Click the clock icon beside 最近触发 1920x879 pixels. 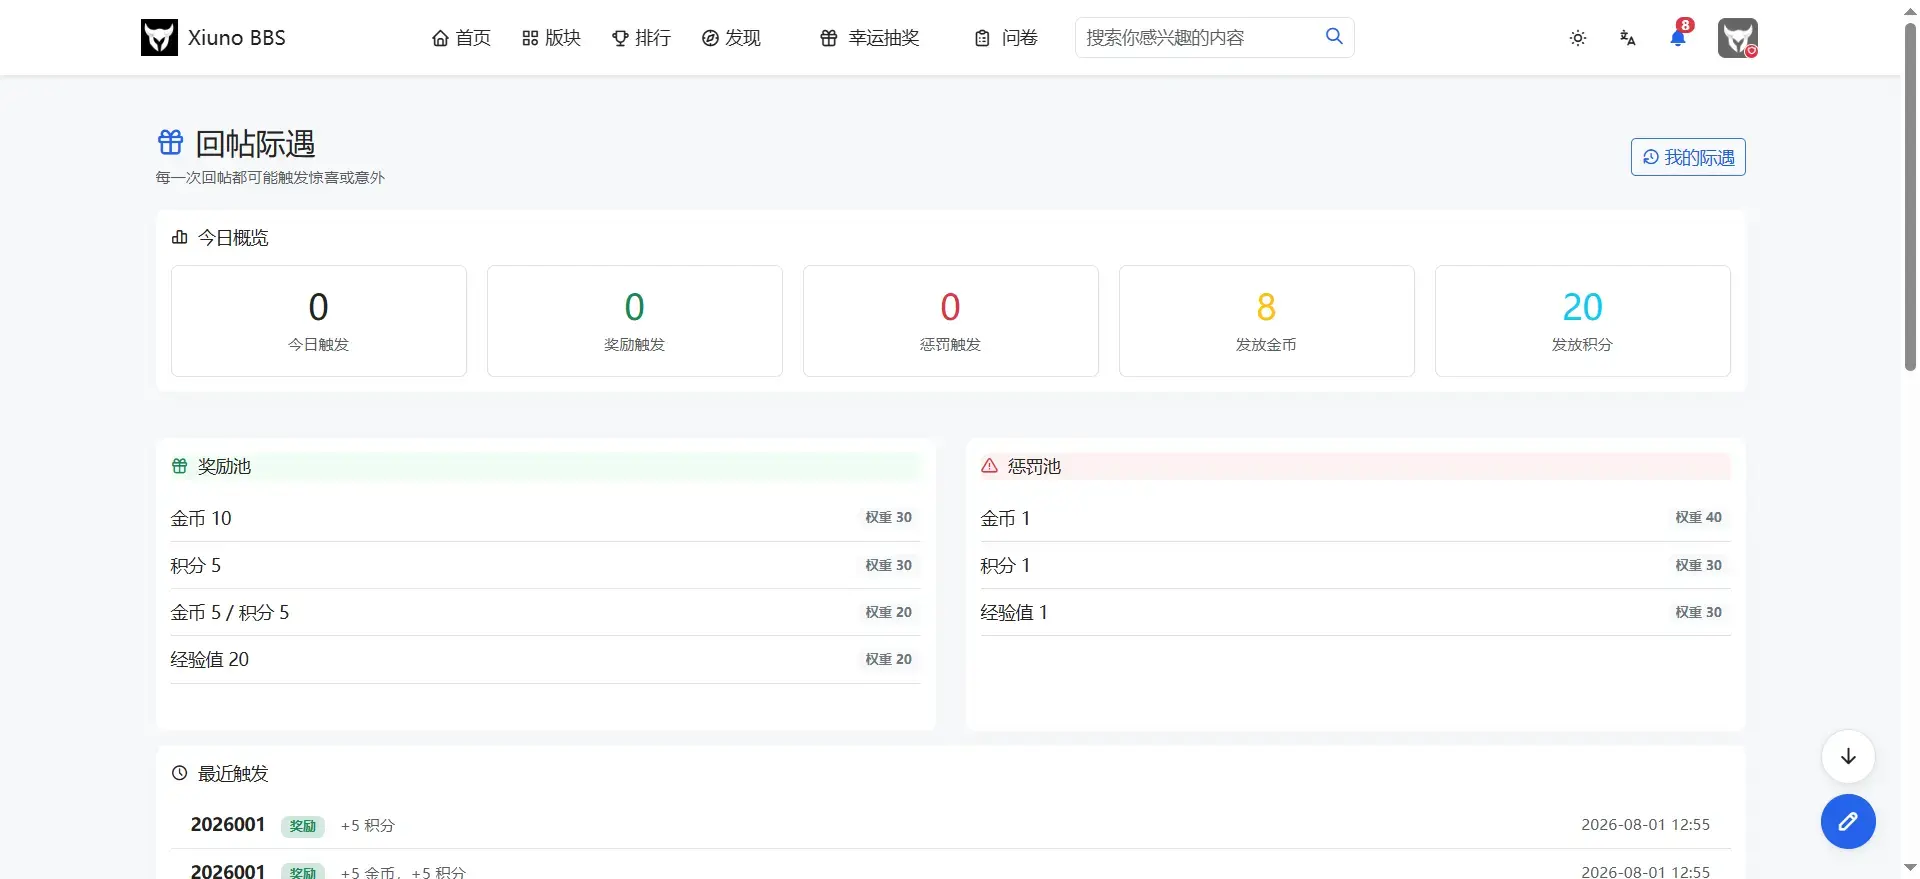[180, 773]
